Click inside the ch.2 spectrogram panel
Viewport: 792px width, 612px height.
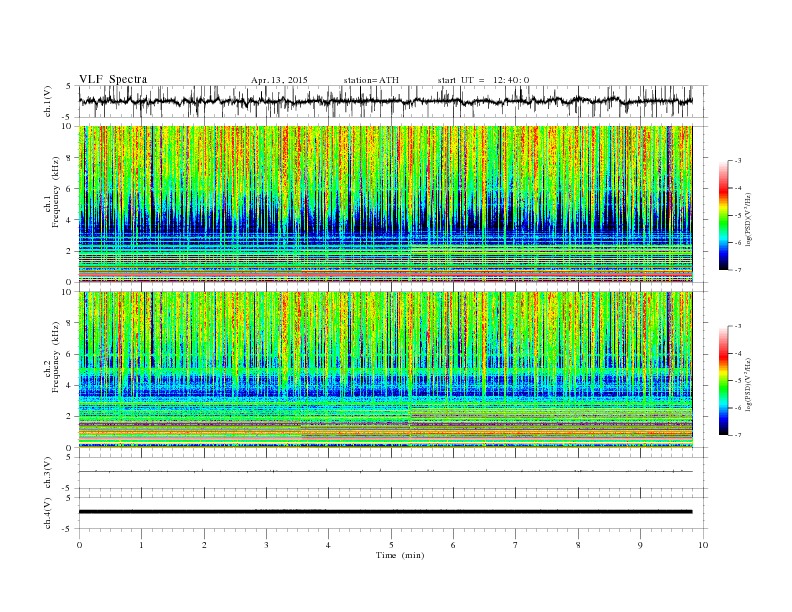(385, 370)
